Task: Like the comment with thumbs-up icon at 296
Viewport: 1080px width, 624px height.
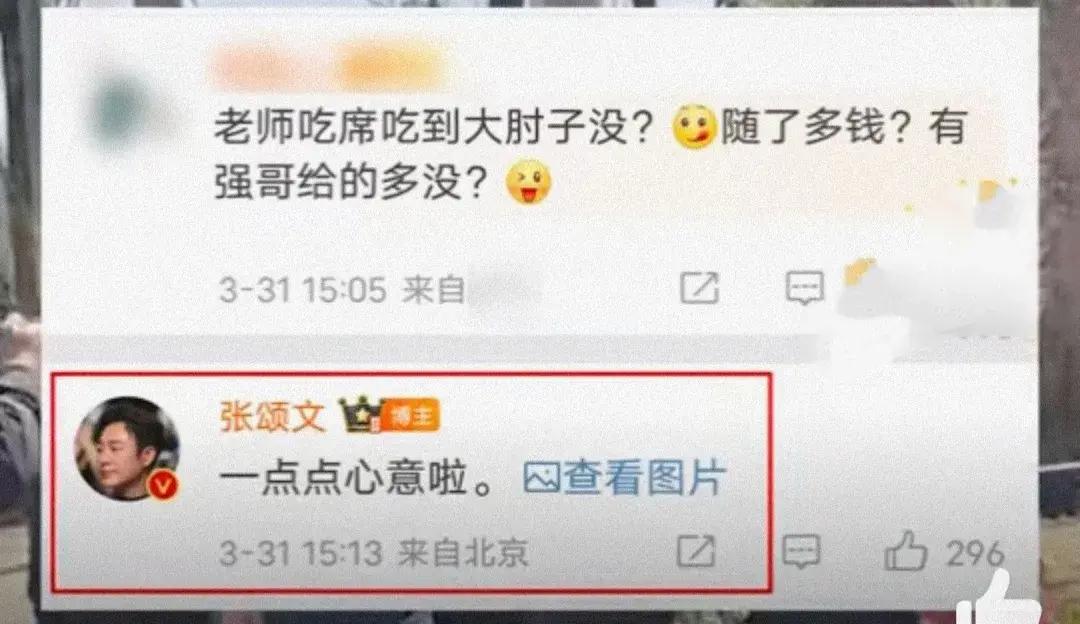Action: point(905,550)
